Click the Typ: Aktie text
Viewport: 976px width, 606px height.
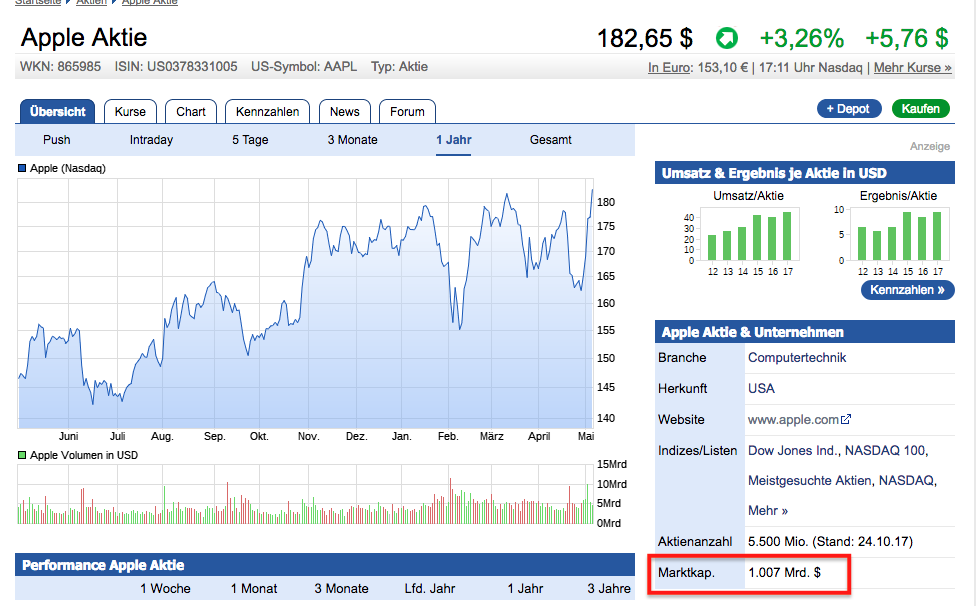pos(400,67)
